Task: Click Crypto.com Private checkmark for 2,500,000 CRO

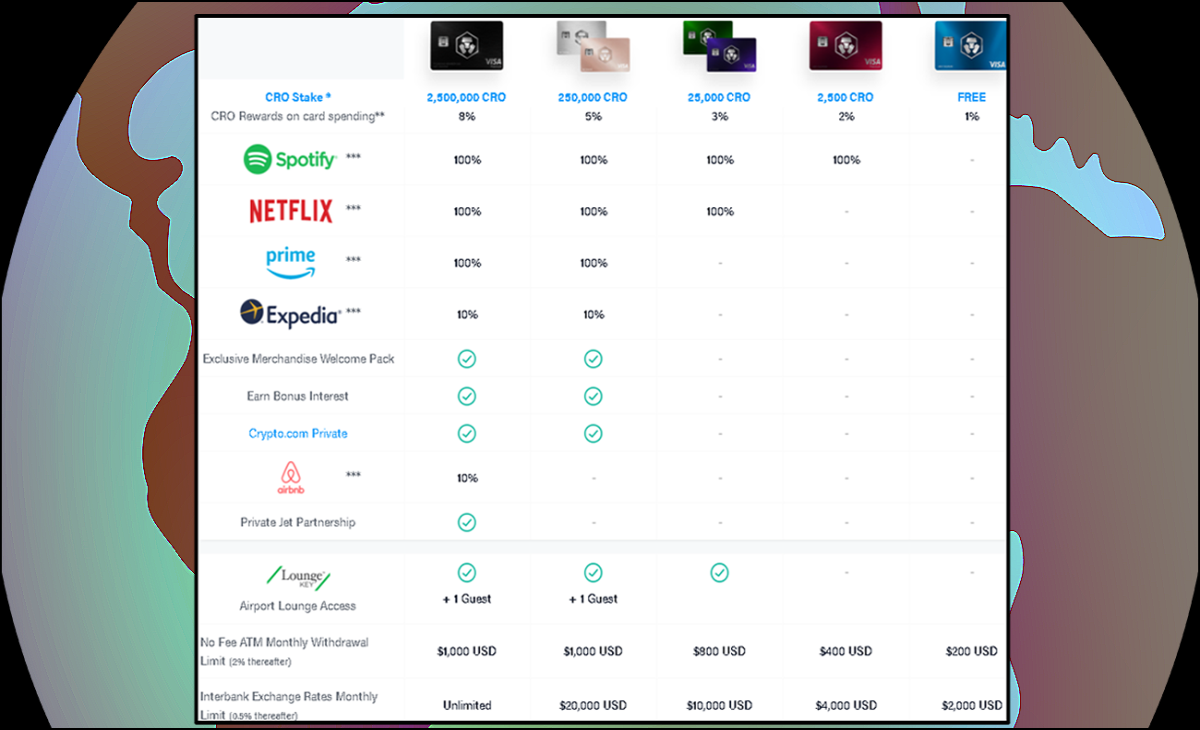Action: click(x=467, y=434)
